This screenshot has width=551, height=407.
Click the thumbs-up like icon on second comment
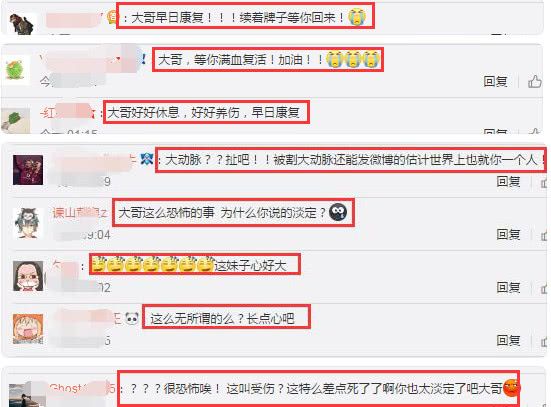[534, 82]
